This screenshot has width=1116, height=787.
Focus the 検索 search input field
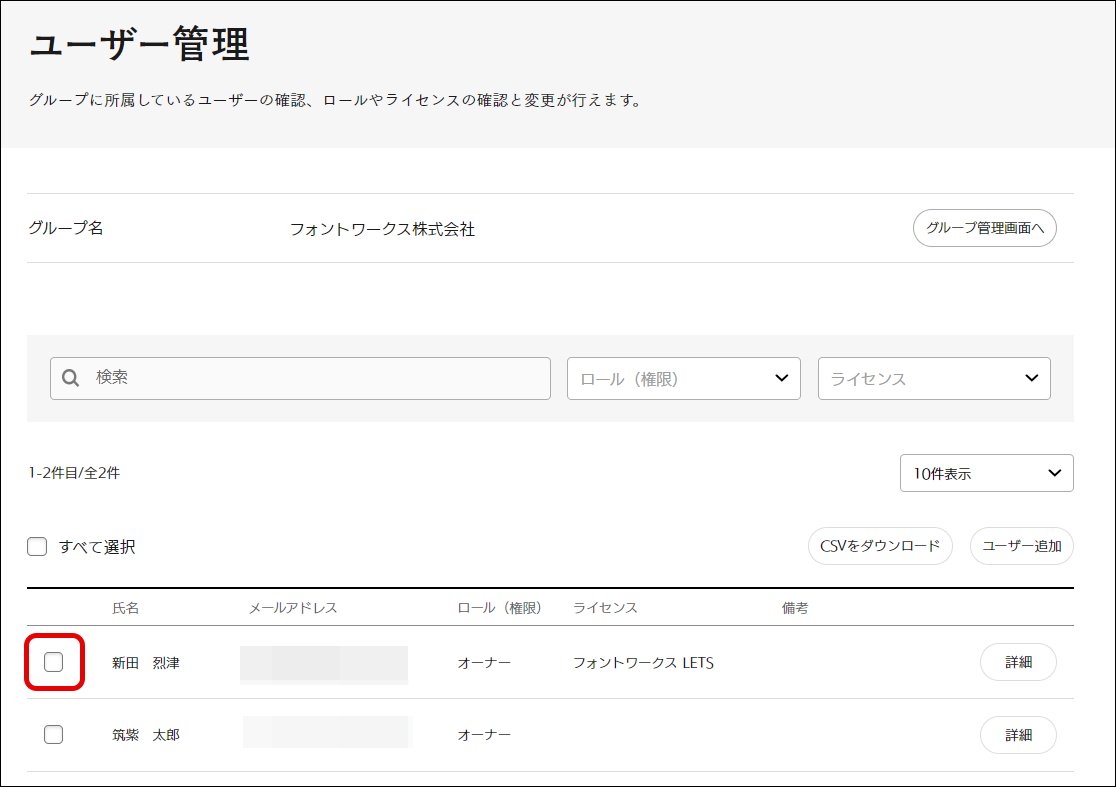tap(310, 379)
